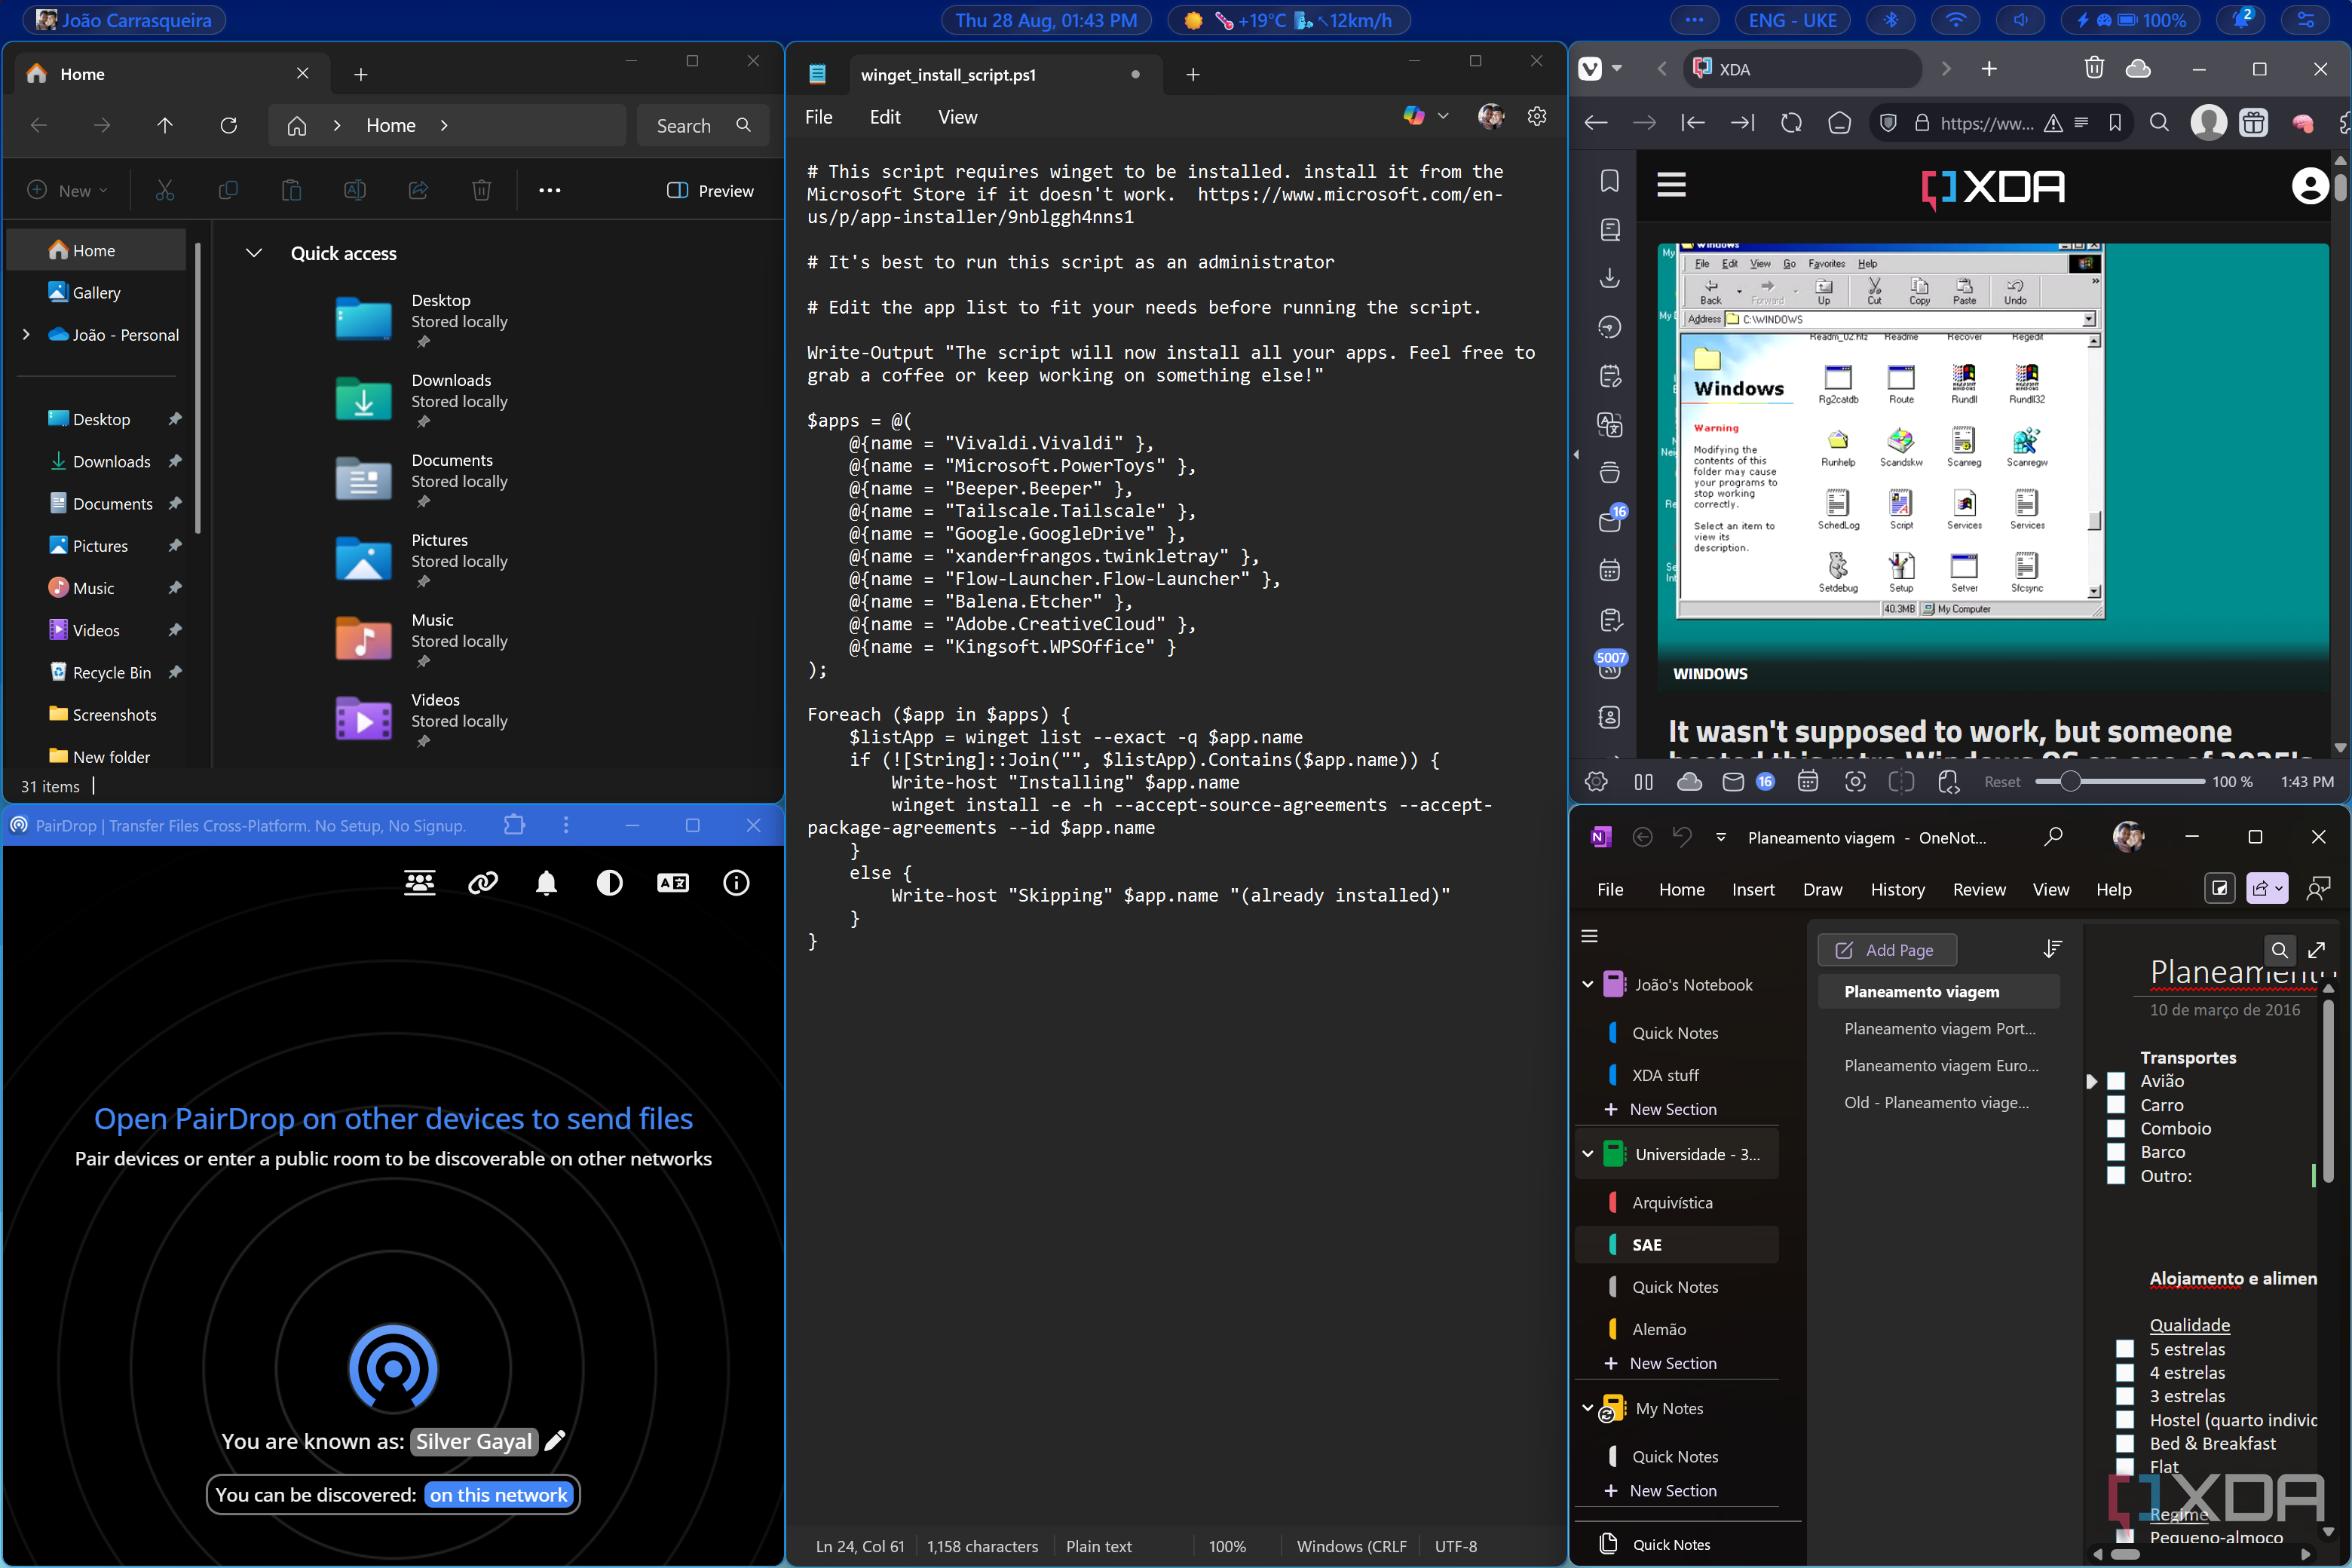Click PairDrop's pair device link icon
Screen dimensions: 2352x1568
point(483,883)
